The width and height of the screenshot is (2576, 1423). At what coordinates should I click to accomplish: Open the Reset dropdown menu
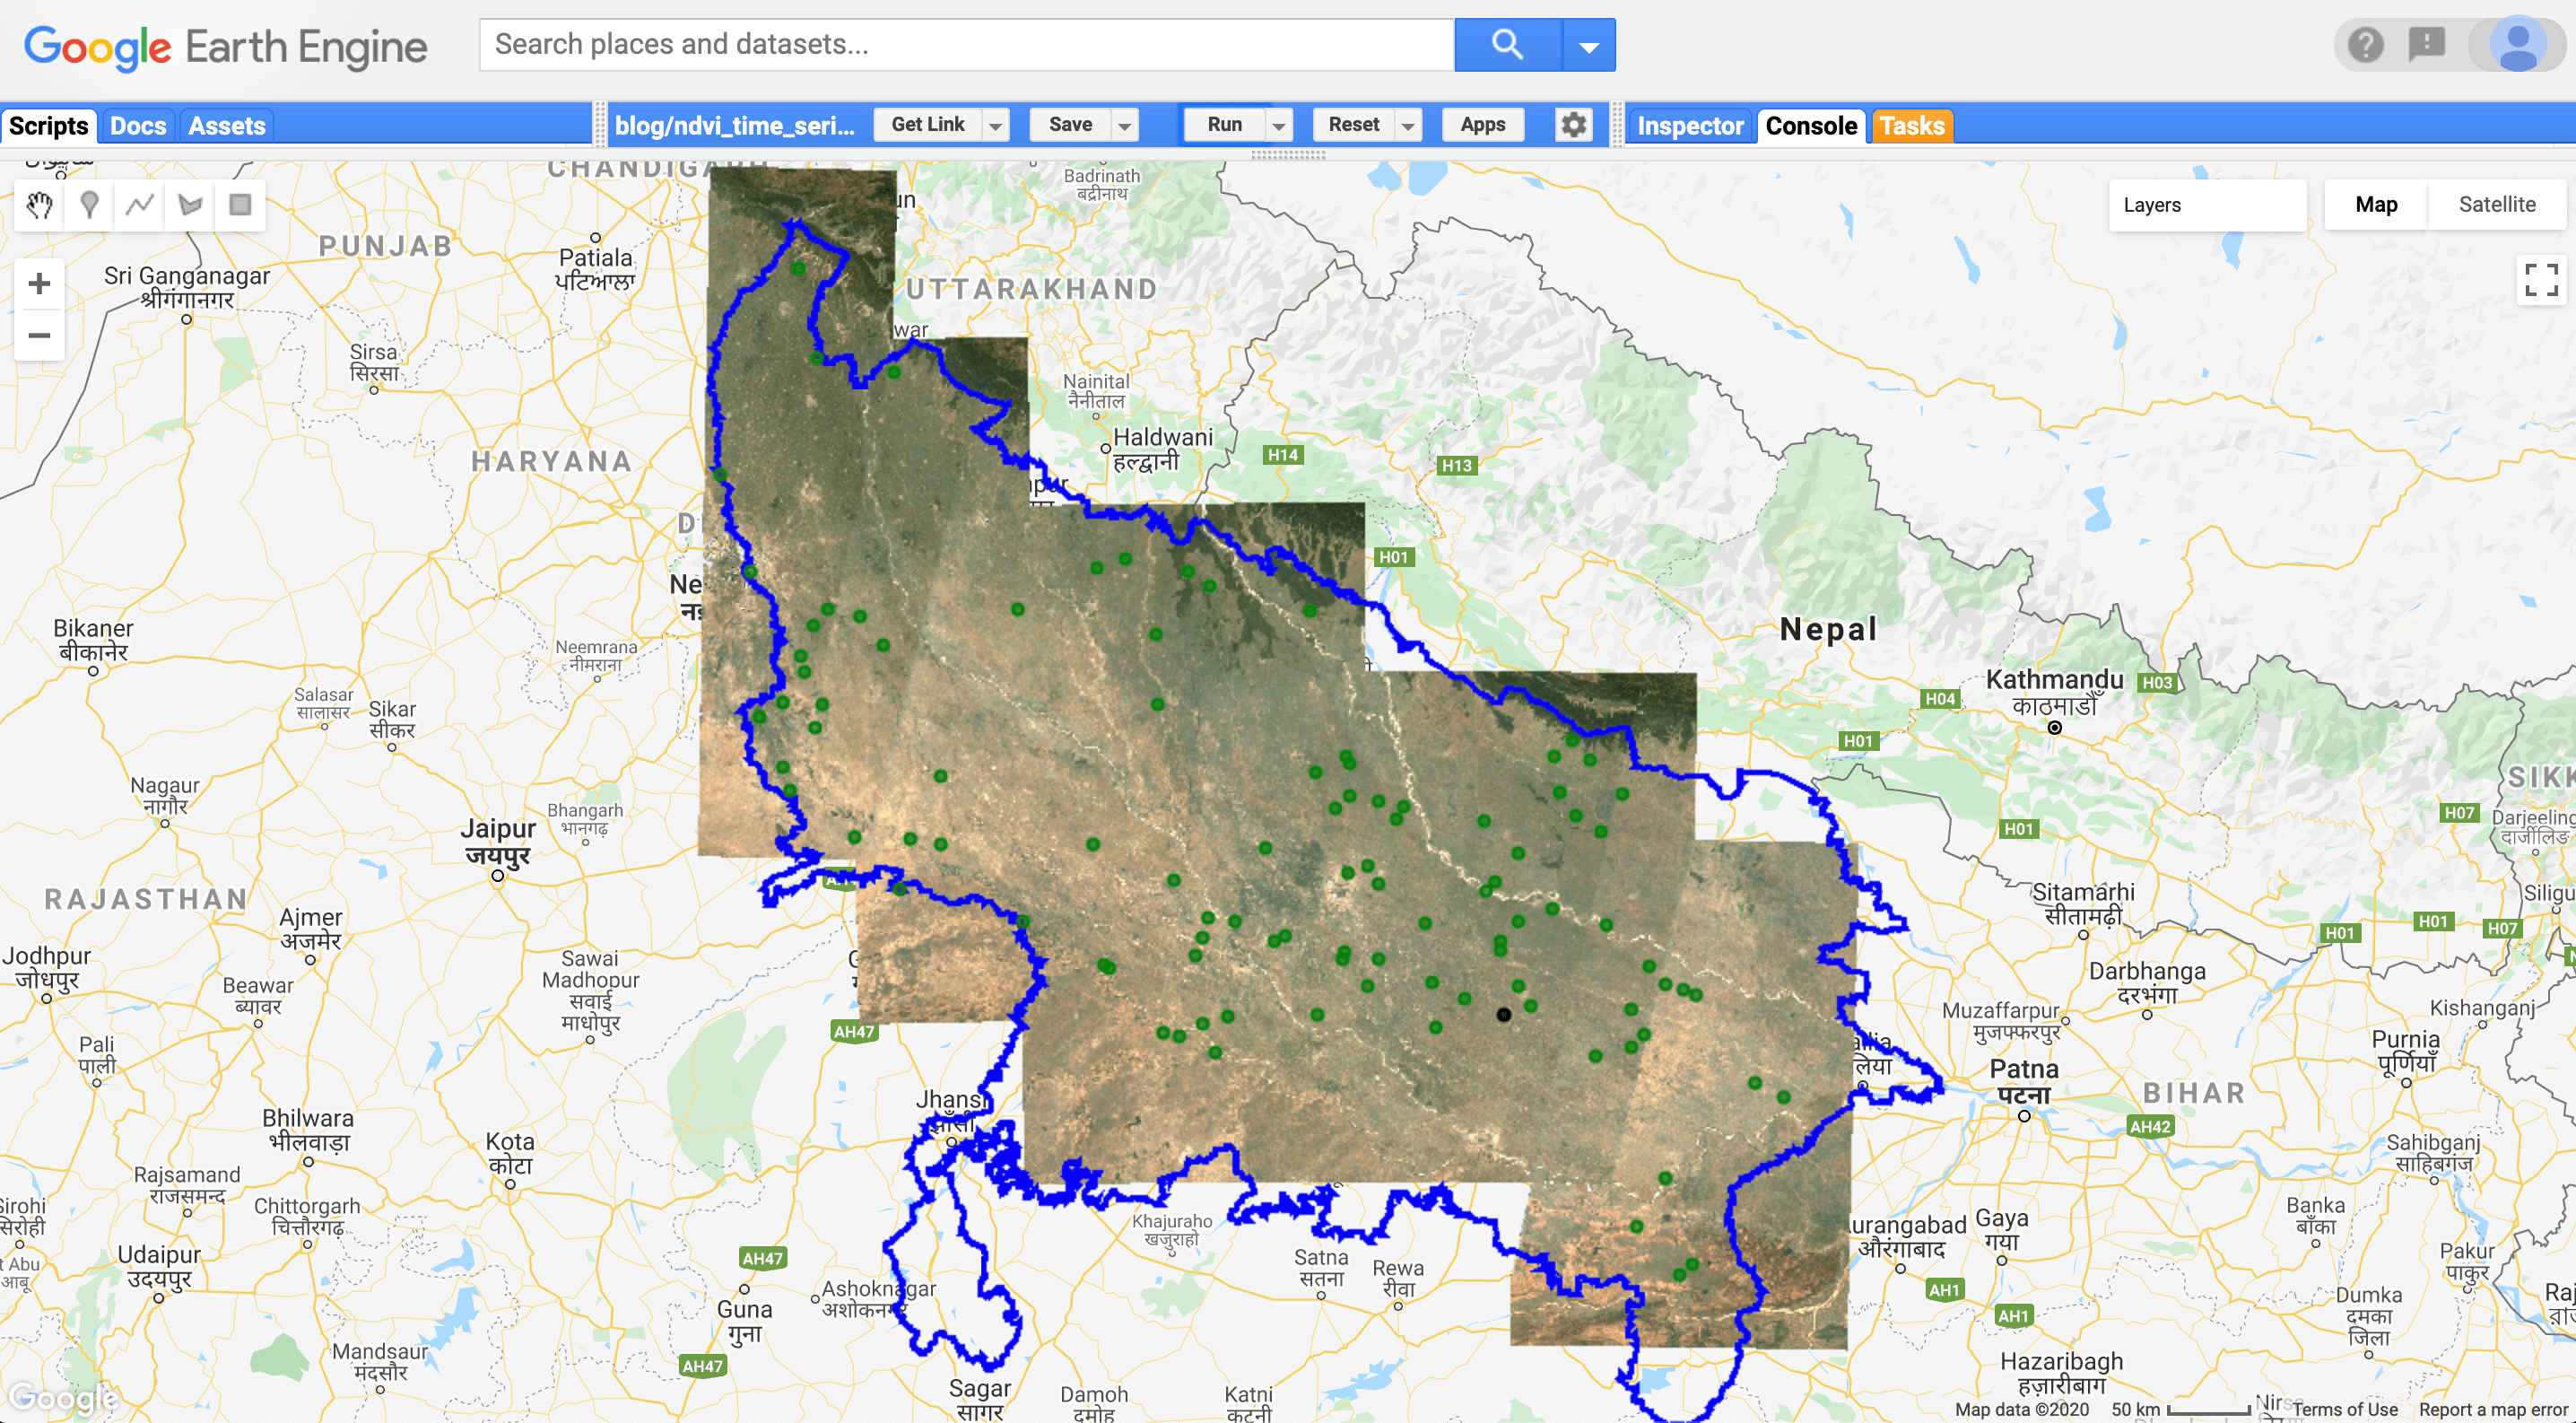coord(1409,124)
